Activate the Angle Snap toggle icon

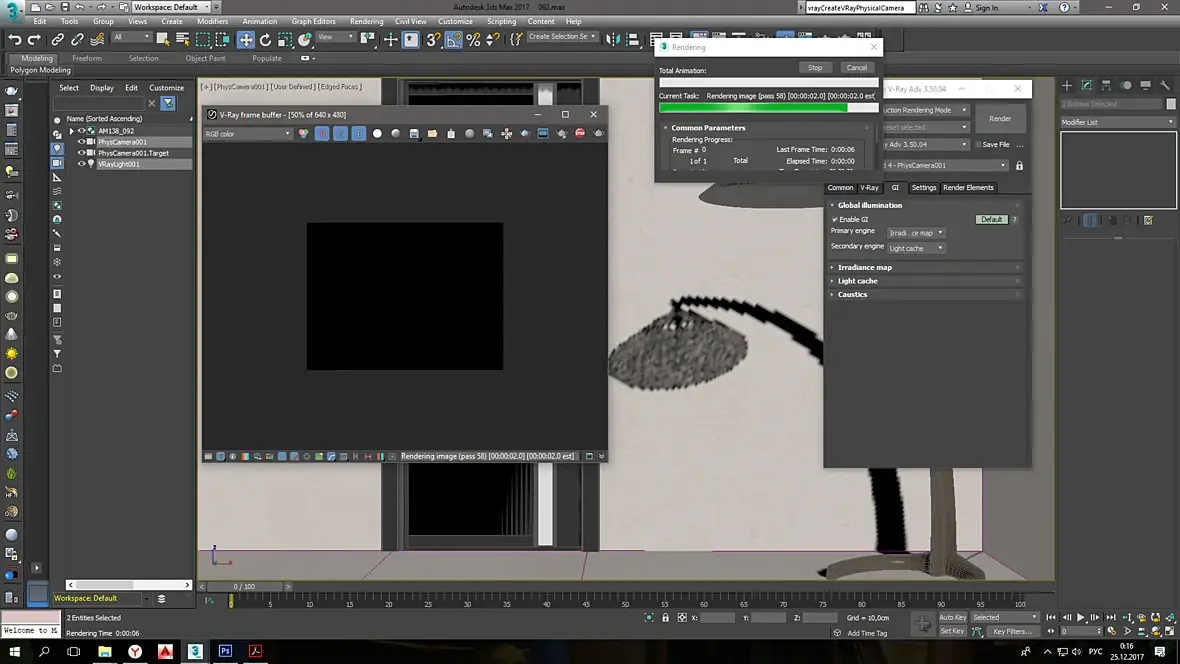[x=454, y=40]
